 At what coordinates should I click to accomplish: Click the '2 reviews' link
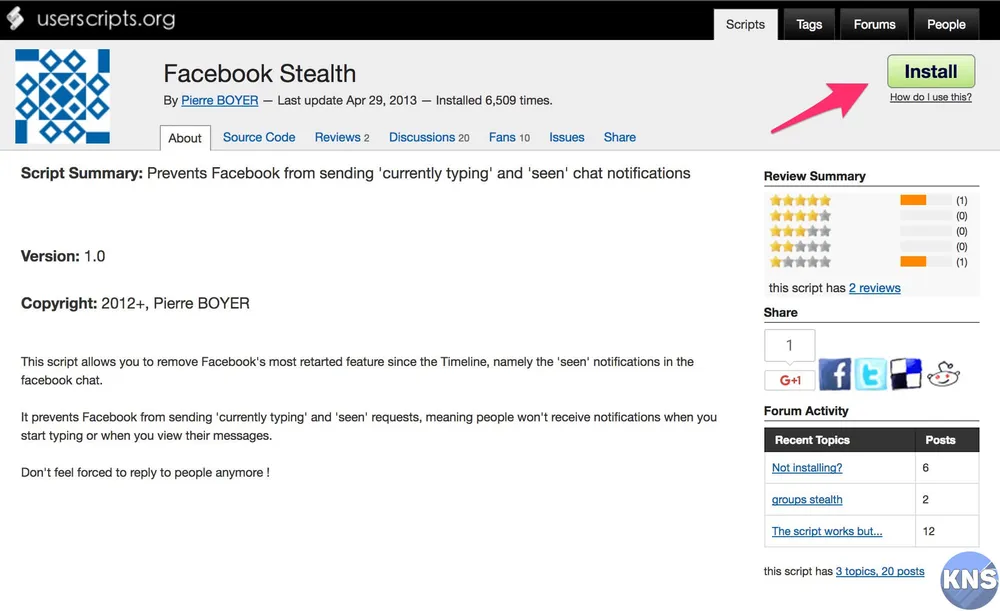point(874,288)
